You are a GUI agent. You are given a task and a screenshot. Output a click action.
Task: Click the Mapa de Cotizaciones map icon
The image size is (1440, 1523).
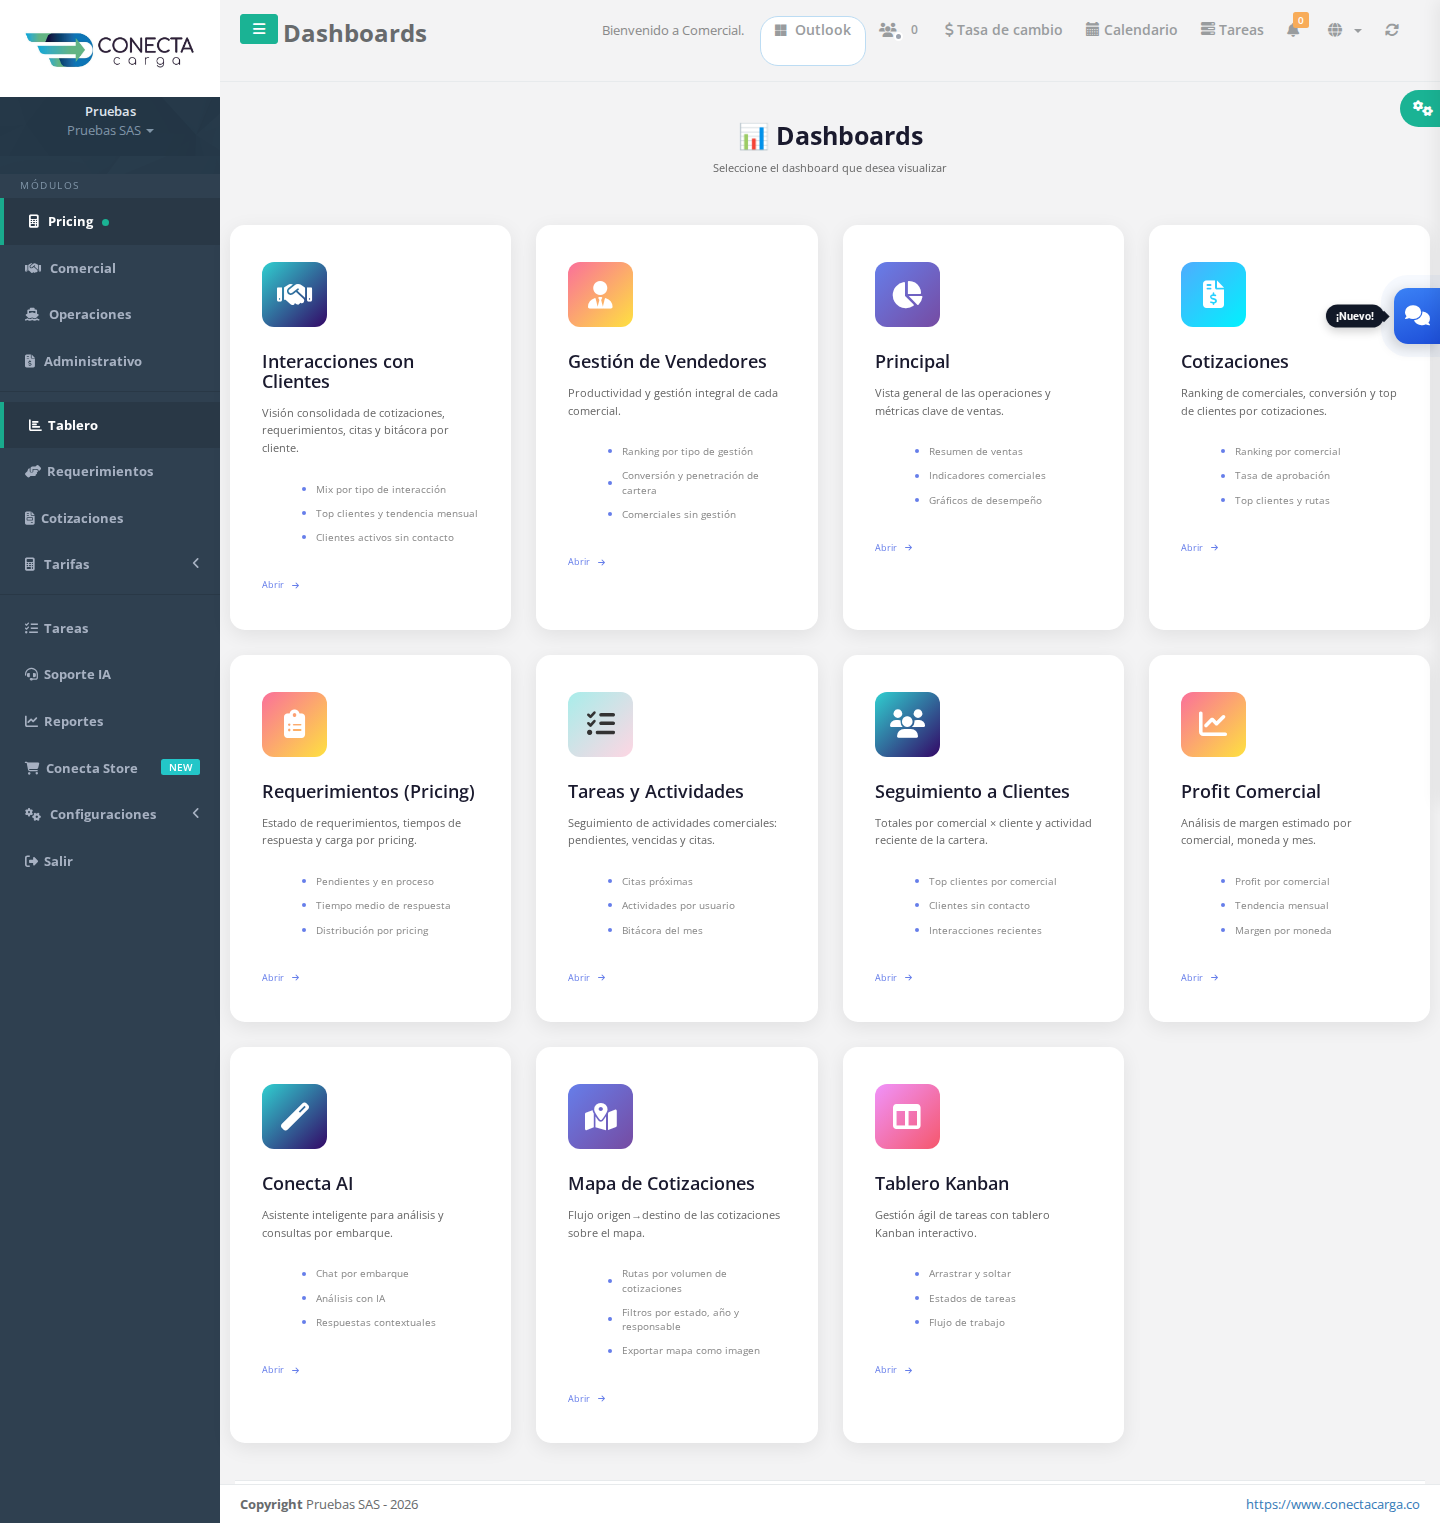point(600,1116)
